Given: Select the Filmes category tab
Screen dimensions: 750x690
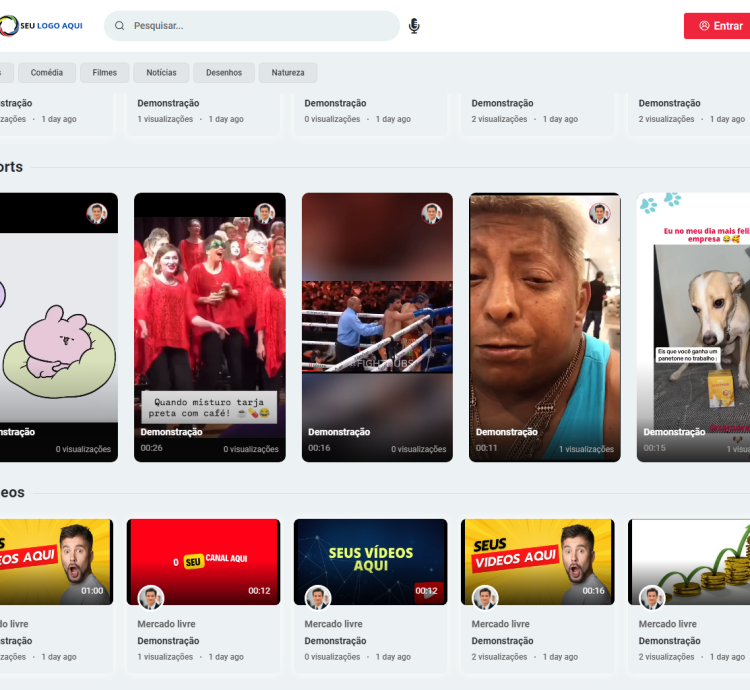Looking at the screenshot, I should (105, 73).
